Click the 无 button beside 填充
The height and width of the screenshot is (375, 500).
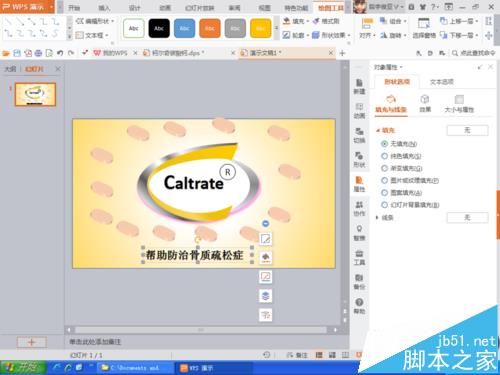[467, 130]
